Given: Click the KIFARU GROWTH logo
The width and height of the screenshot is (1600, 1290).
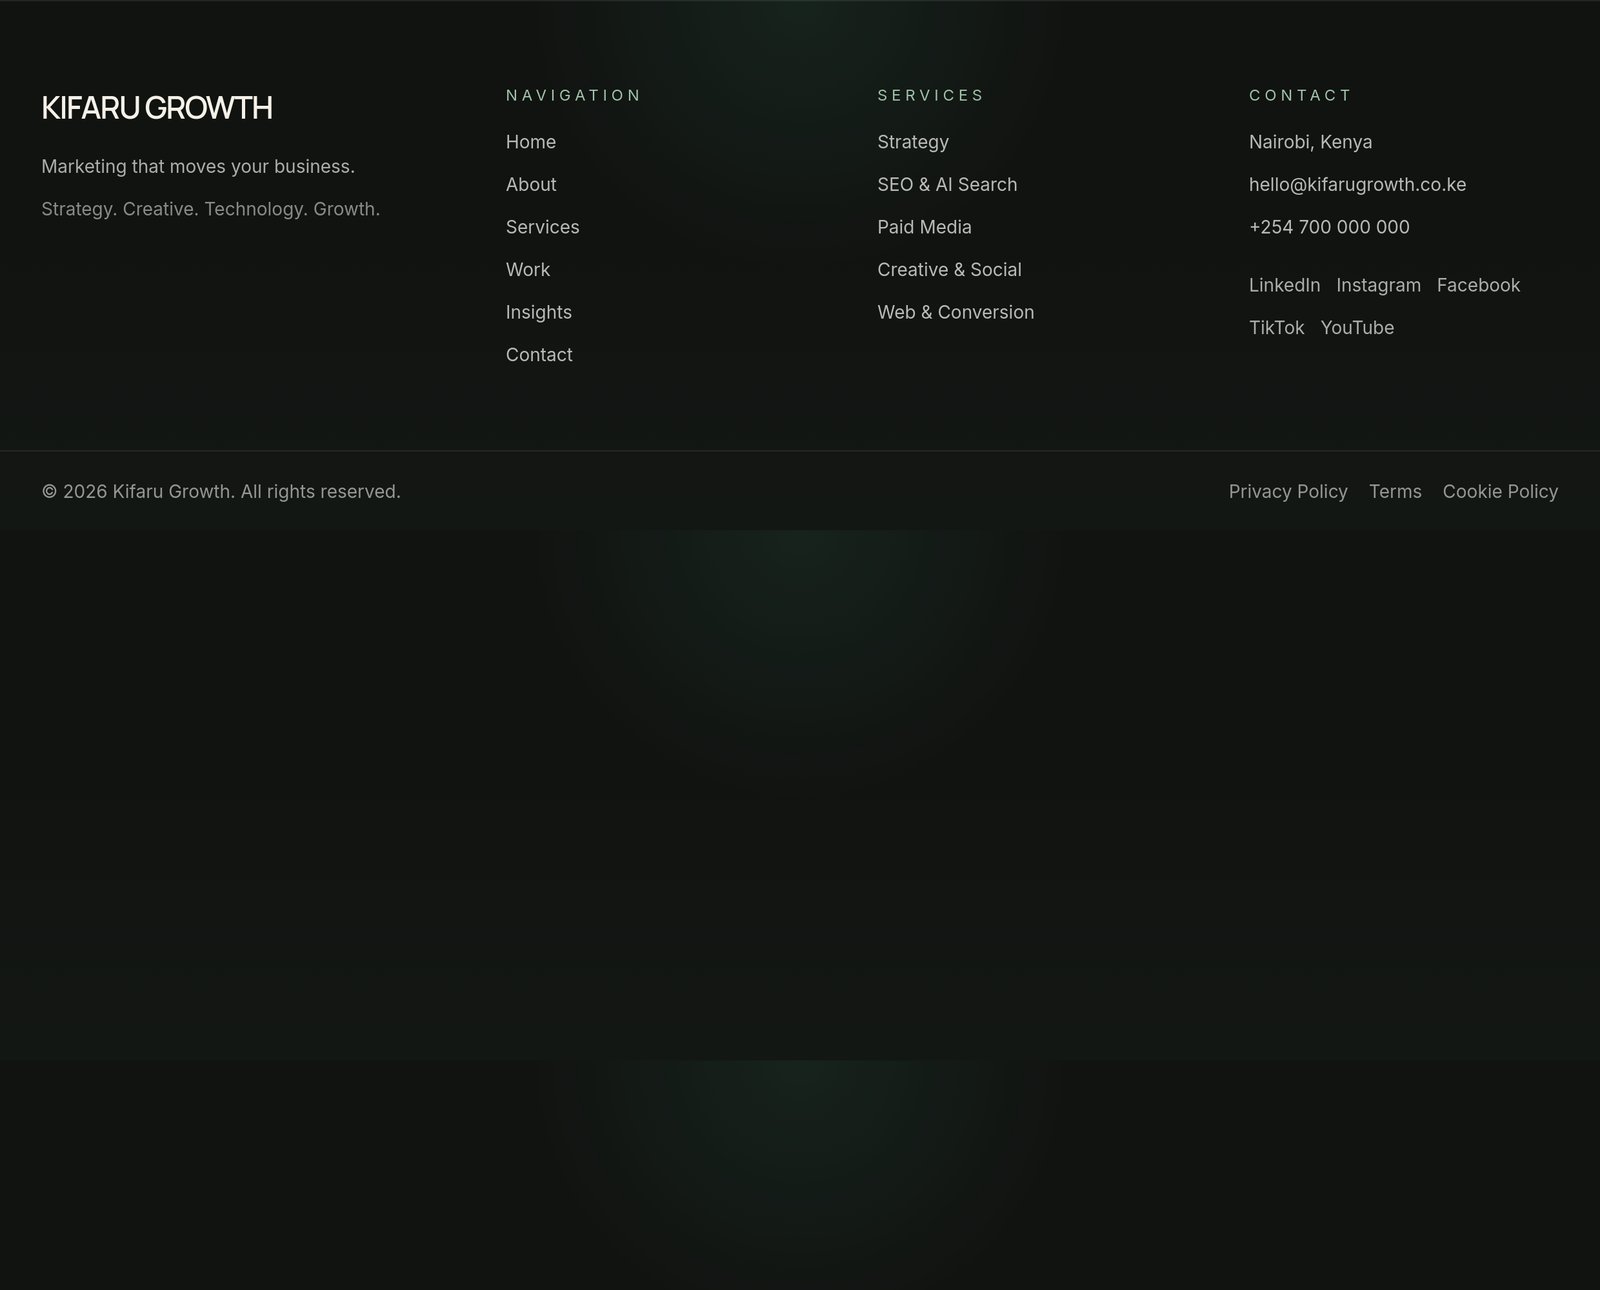Looking at the screenshot, I should 157,108.
